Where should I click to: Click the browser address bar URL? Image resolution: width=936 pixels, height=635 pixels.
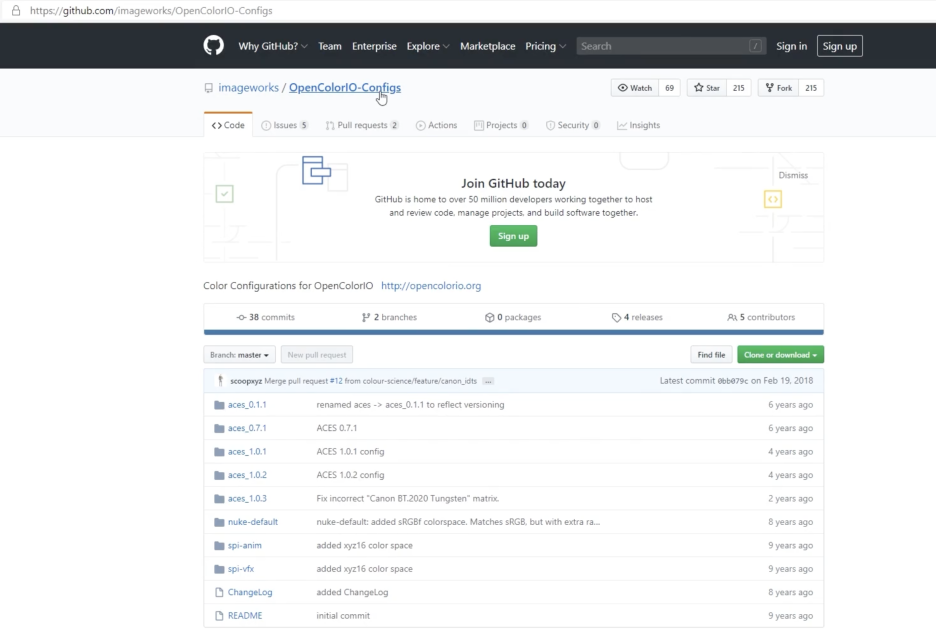coord(151,10)
